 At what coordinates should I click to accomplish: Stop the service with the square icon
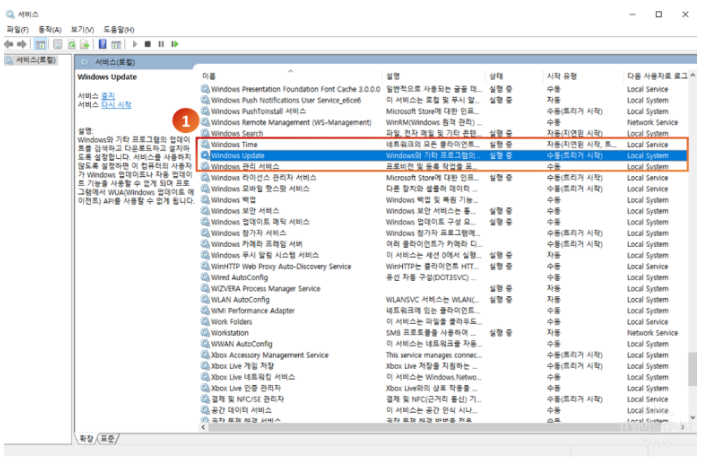(148, 44)
